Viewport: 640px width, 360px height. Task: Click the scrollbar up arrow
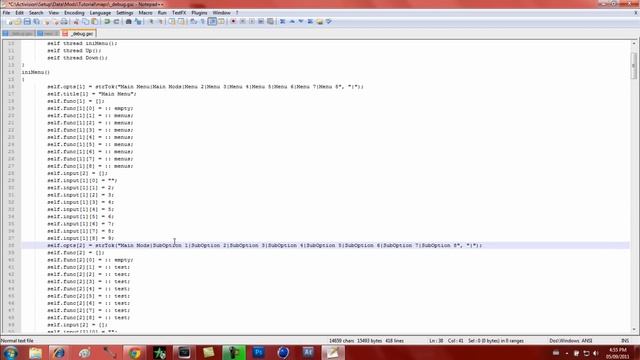coord(633,43)
